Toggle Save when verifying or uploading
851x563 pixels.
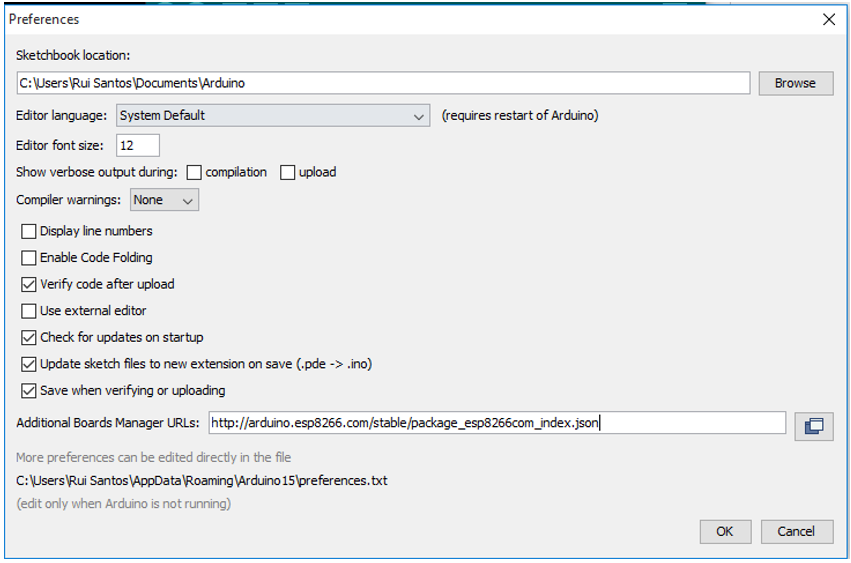pyautogui.click(x=29, y=391)
